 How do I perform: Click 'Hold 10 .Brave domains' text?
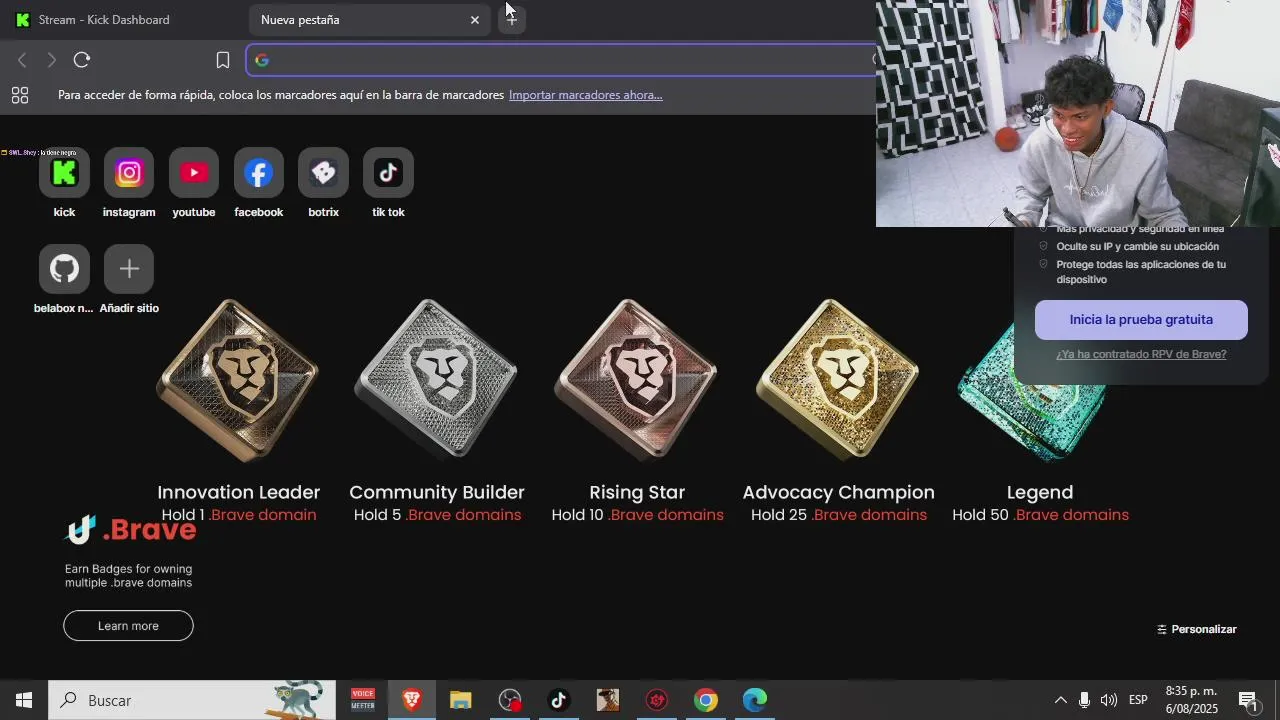point(637,515)
